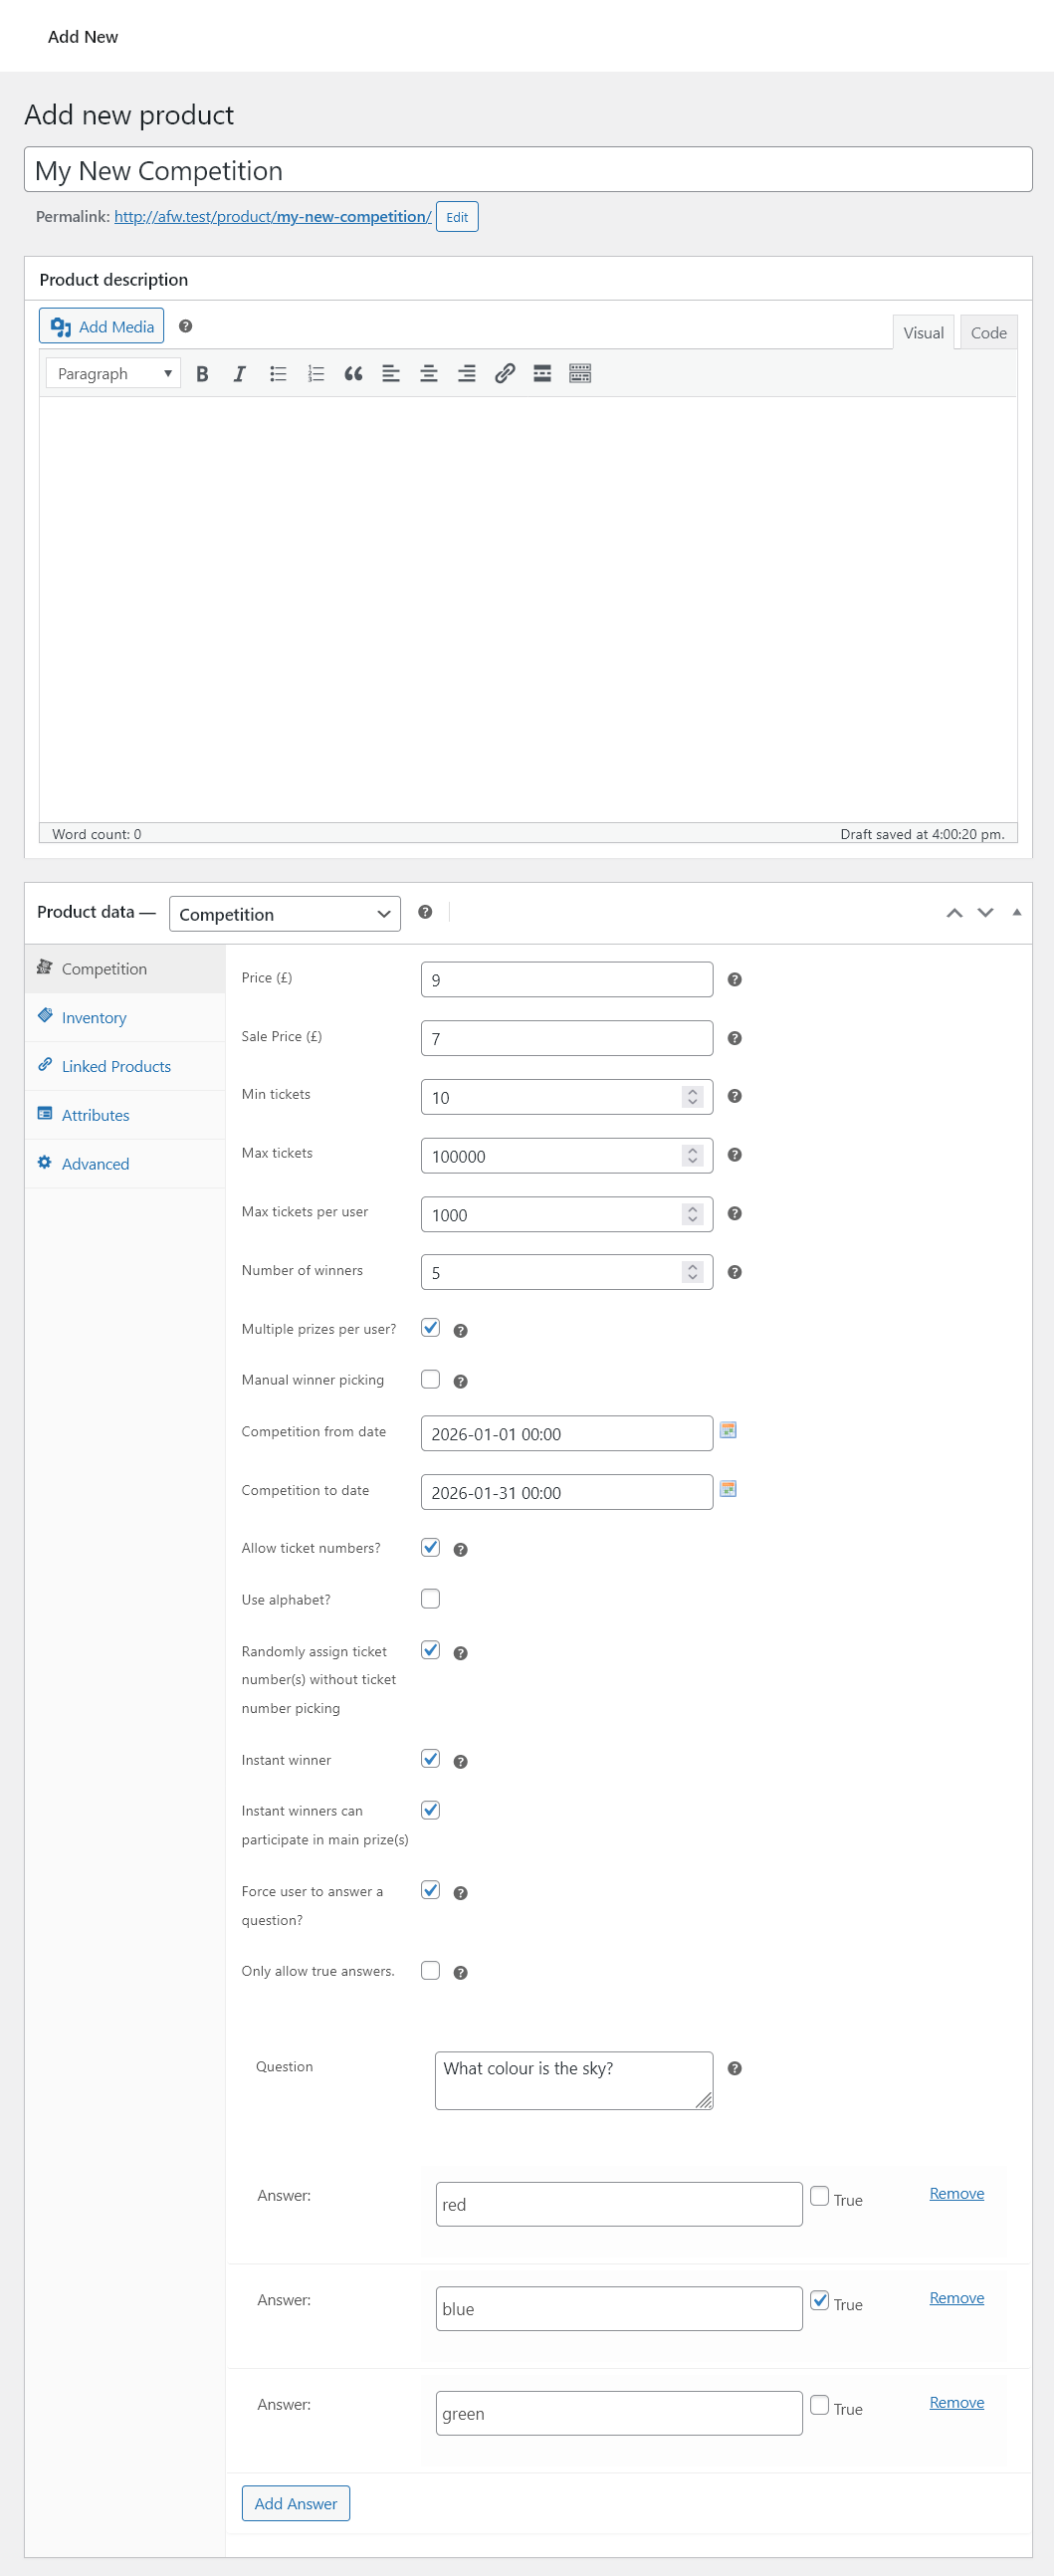
Task: Toggle Randomly assign ticket numbers checkbox
Action: coord(431,1651)
